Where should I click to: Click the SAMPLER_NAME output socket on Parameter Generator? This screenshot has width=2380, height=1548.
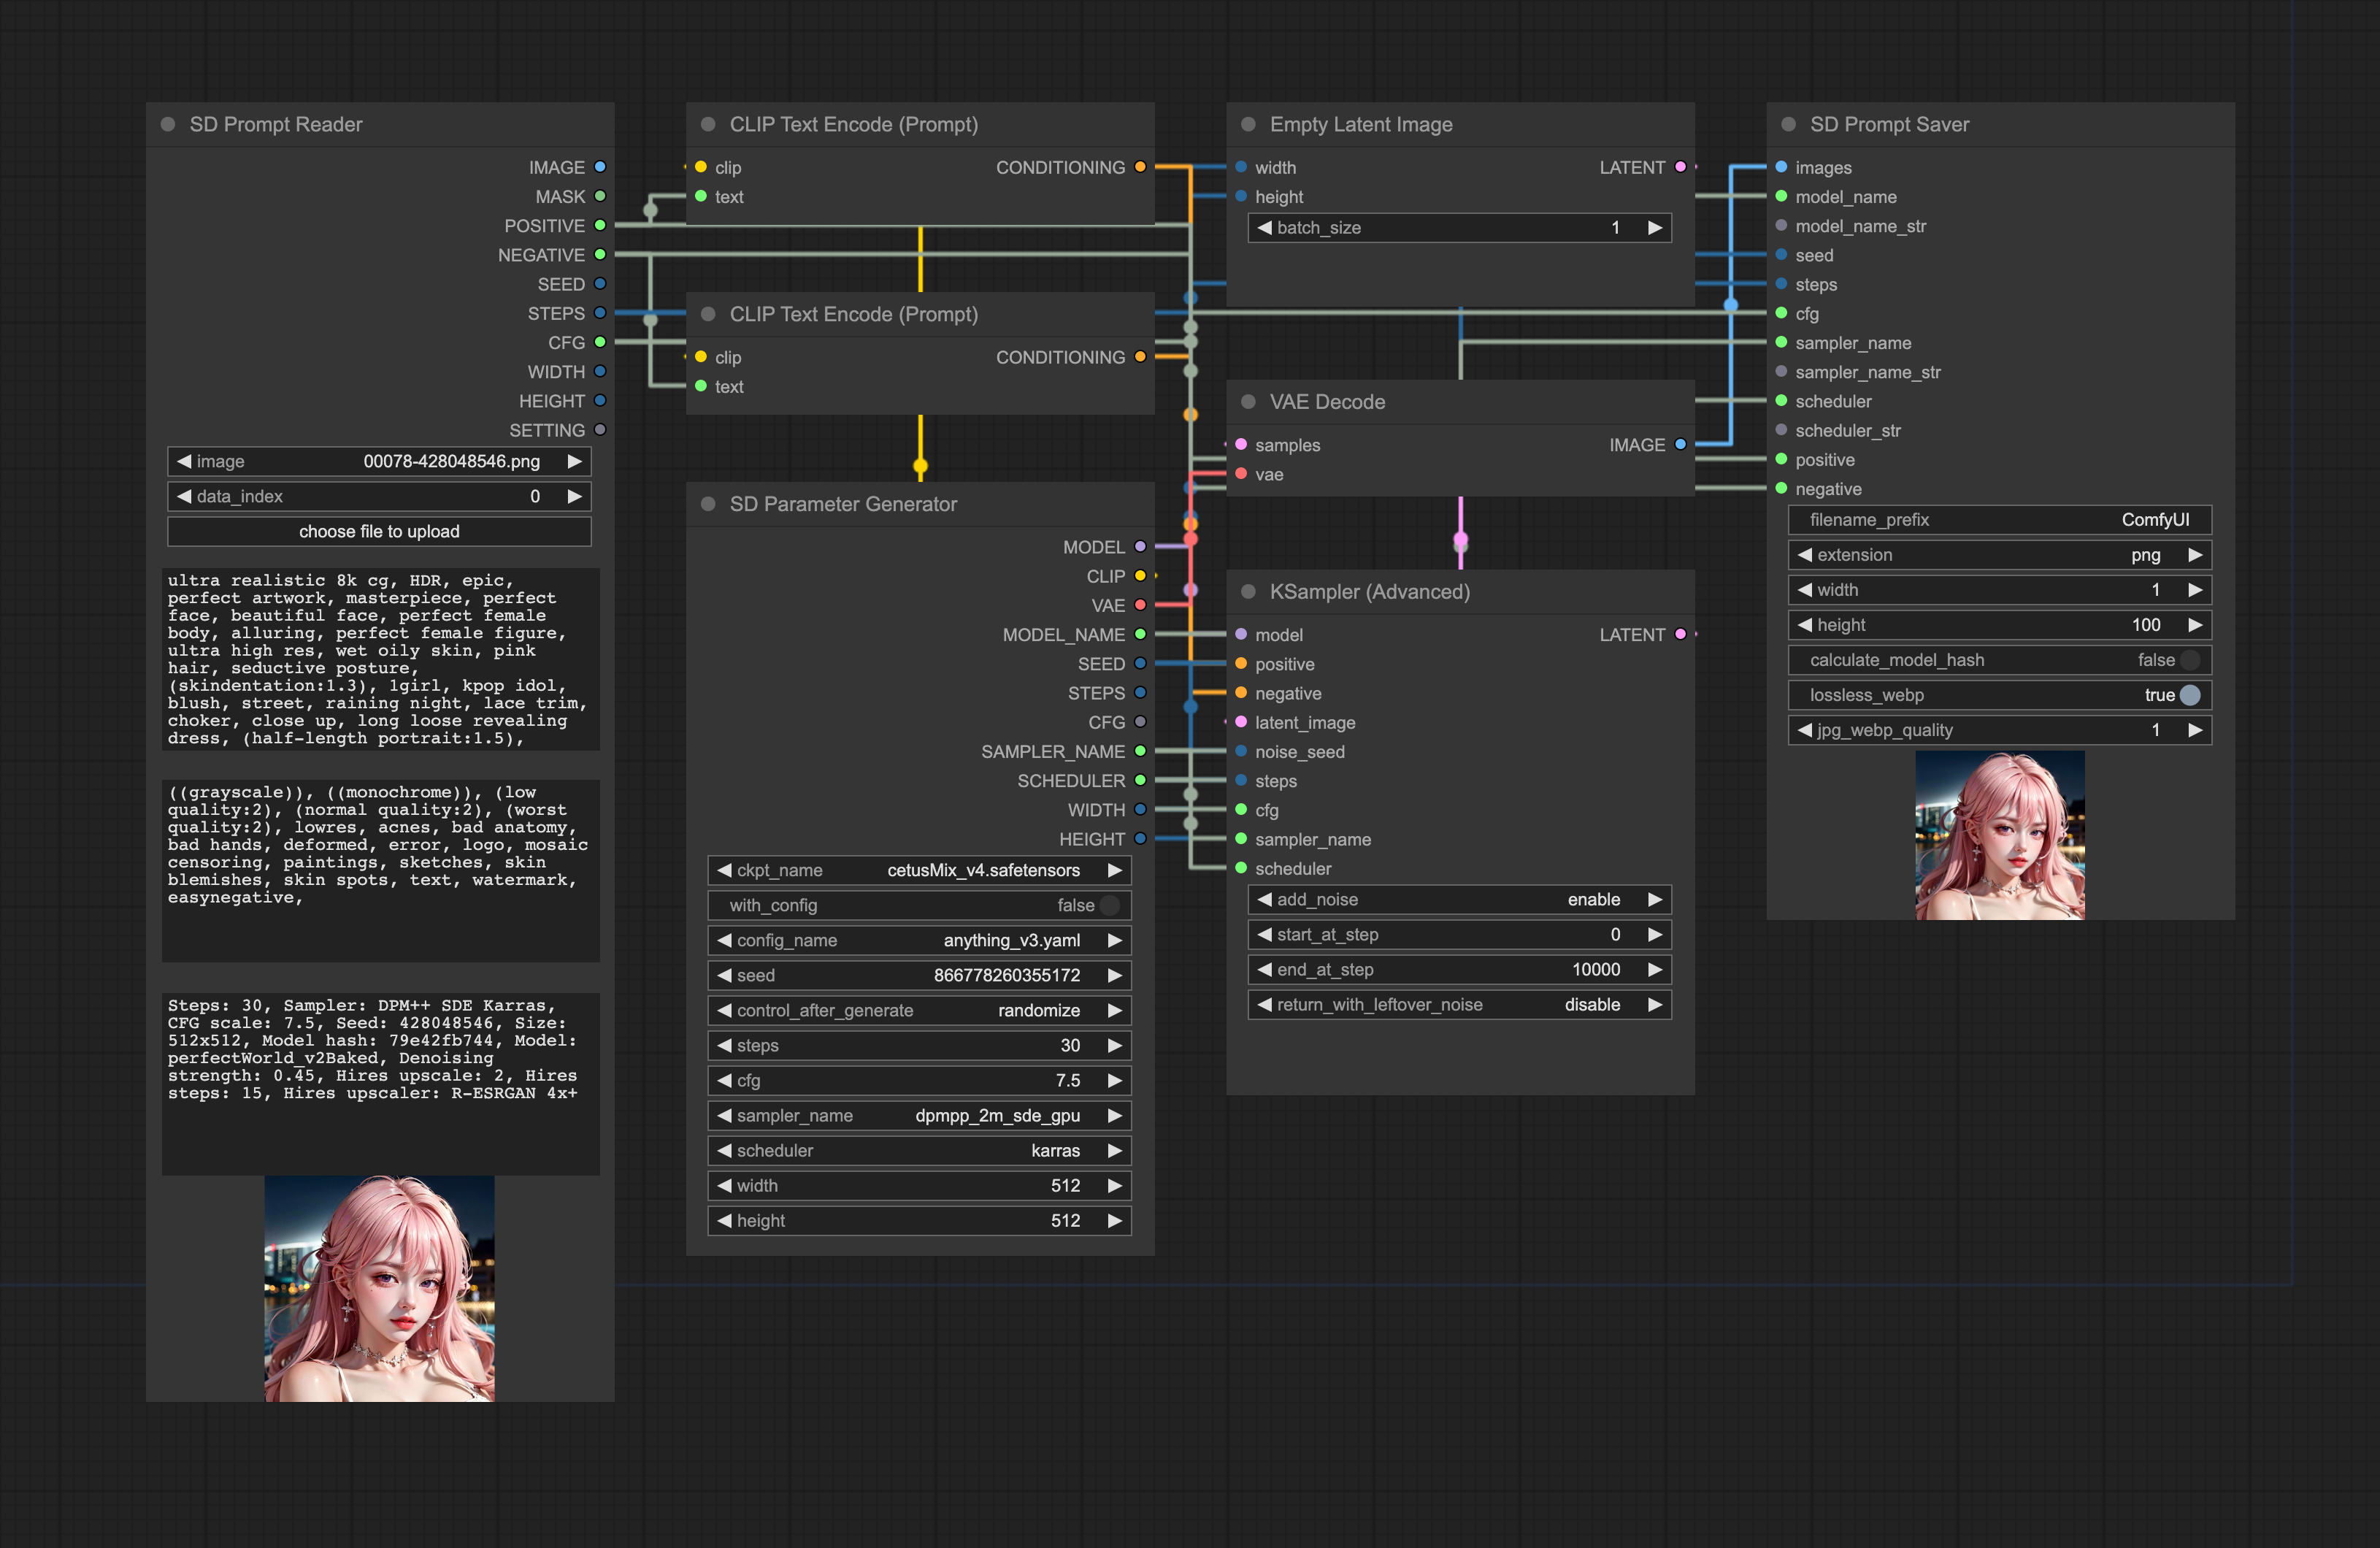pyautogui.click(x=1140, y=750)
